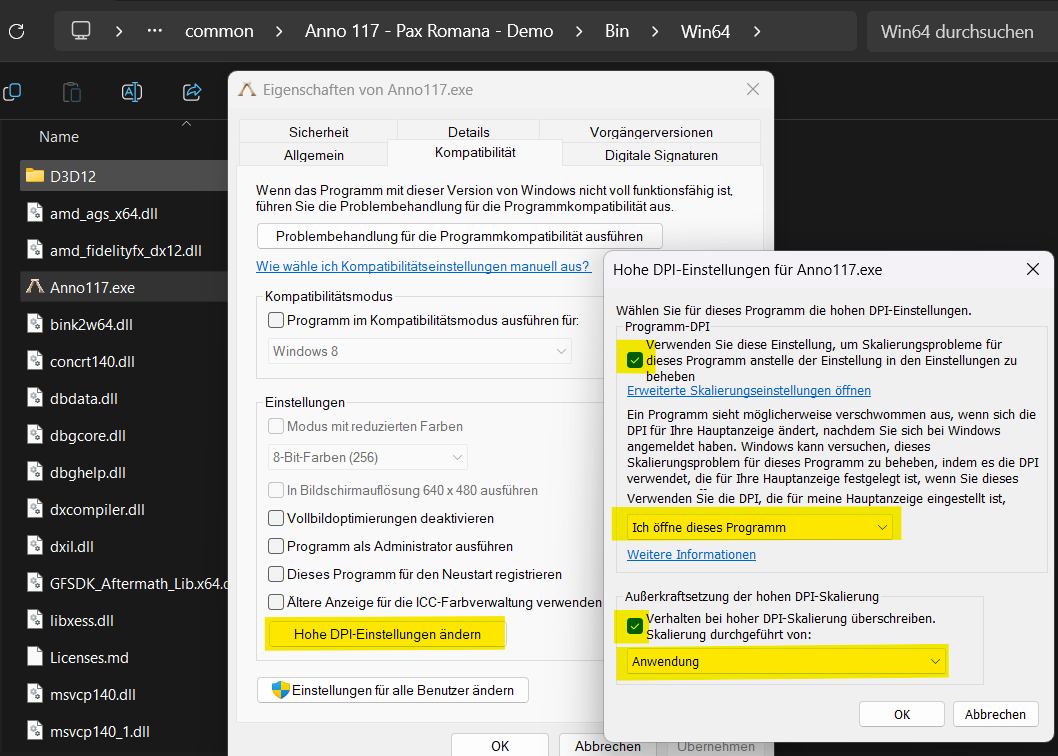Open the breadcrumb ellipsis for hidden folders
Screen dimensions: 1058x756
155,31
